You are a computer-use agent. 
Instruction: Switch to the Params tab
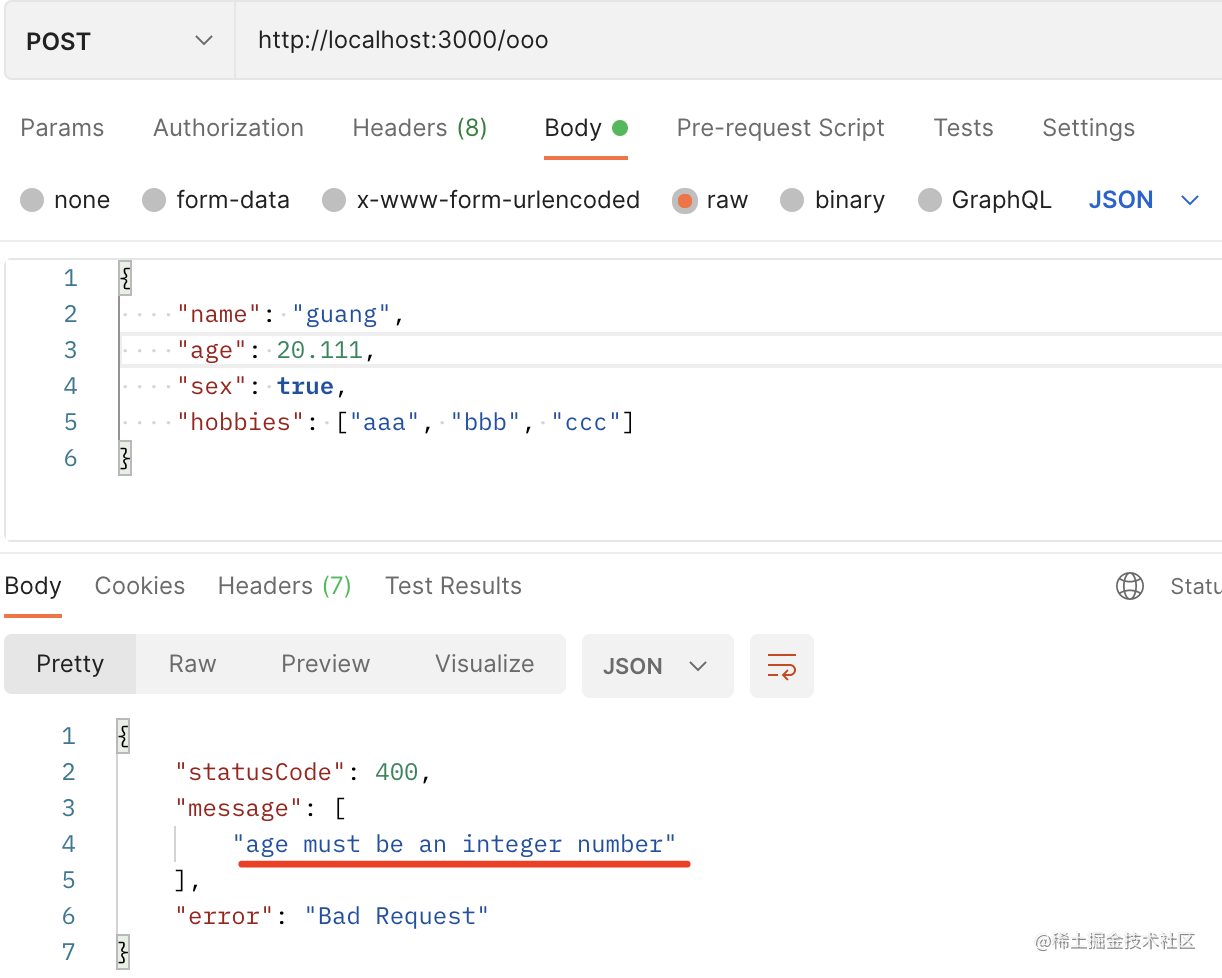tap(62, 128)
